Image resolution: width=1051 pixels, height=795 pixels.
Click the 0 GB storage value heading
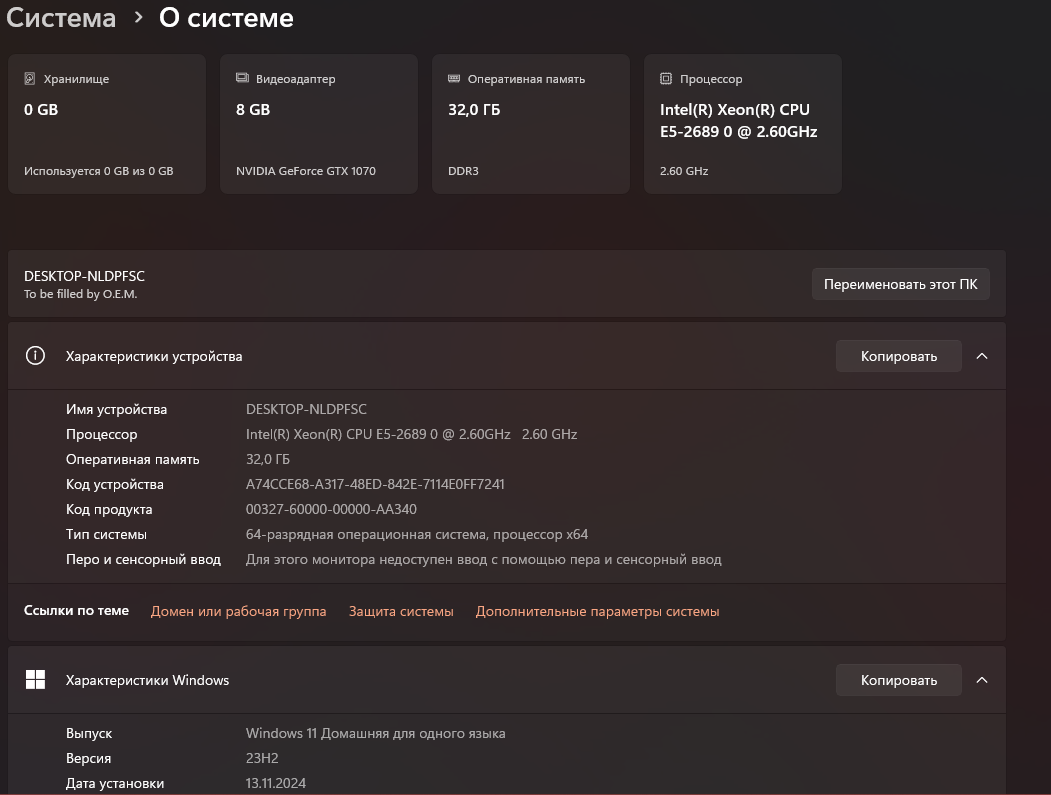pyautogui.click(x=41, y=109)
